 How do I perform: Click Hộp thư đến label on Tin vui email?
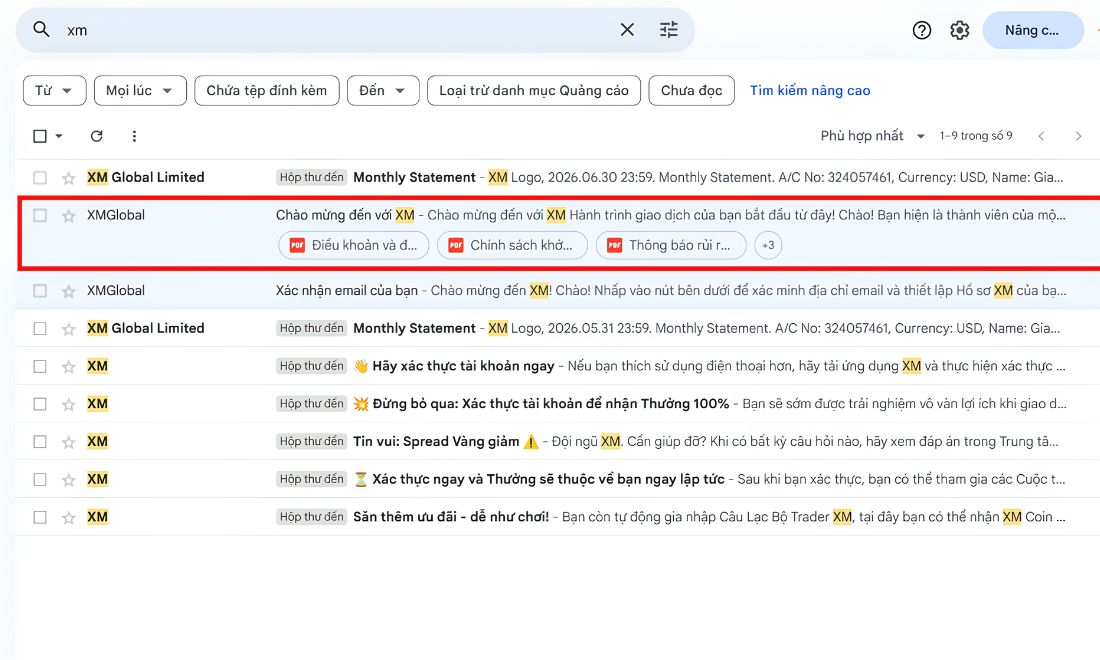tap(311, 441)
